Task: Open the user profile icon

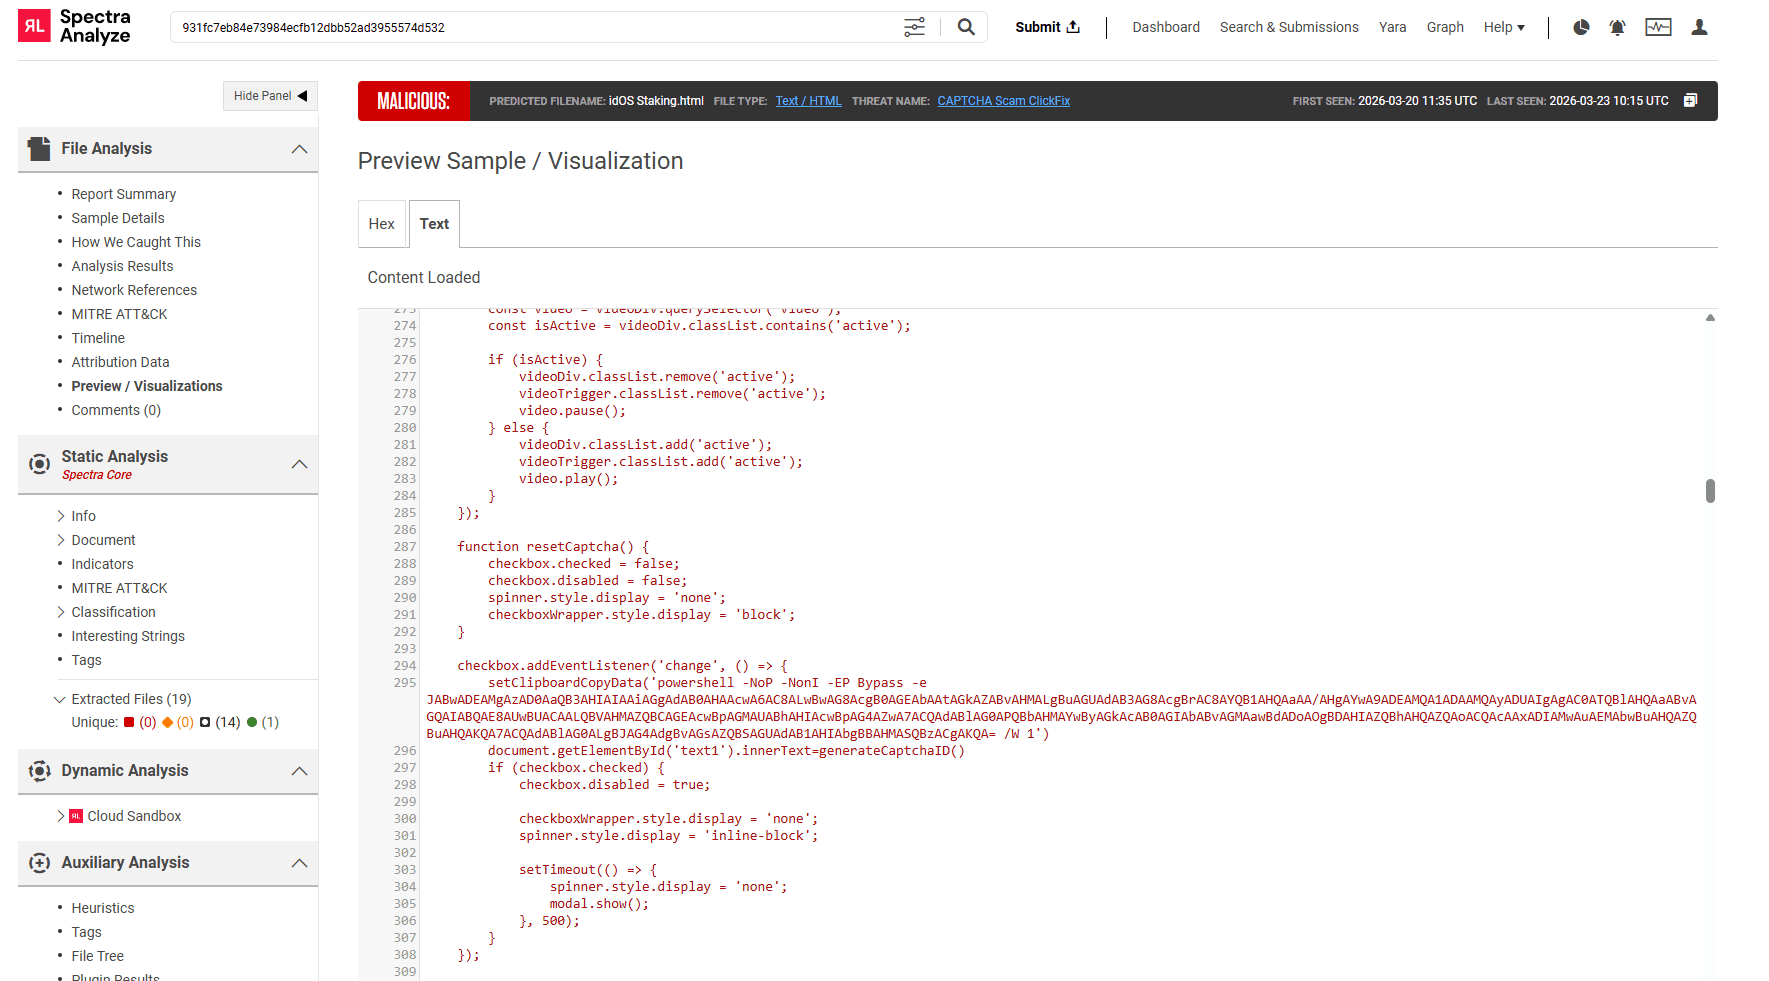Action: coord(1699,27)
